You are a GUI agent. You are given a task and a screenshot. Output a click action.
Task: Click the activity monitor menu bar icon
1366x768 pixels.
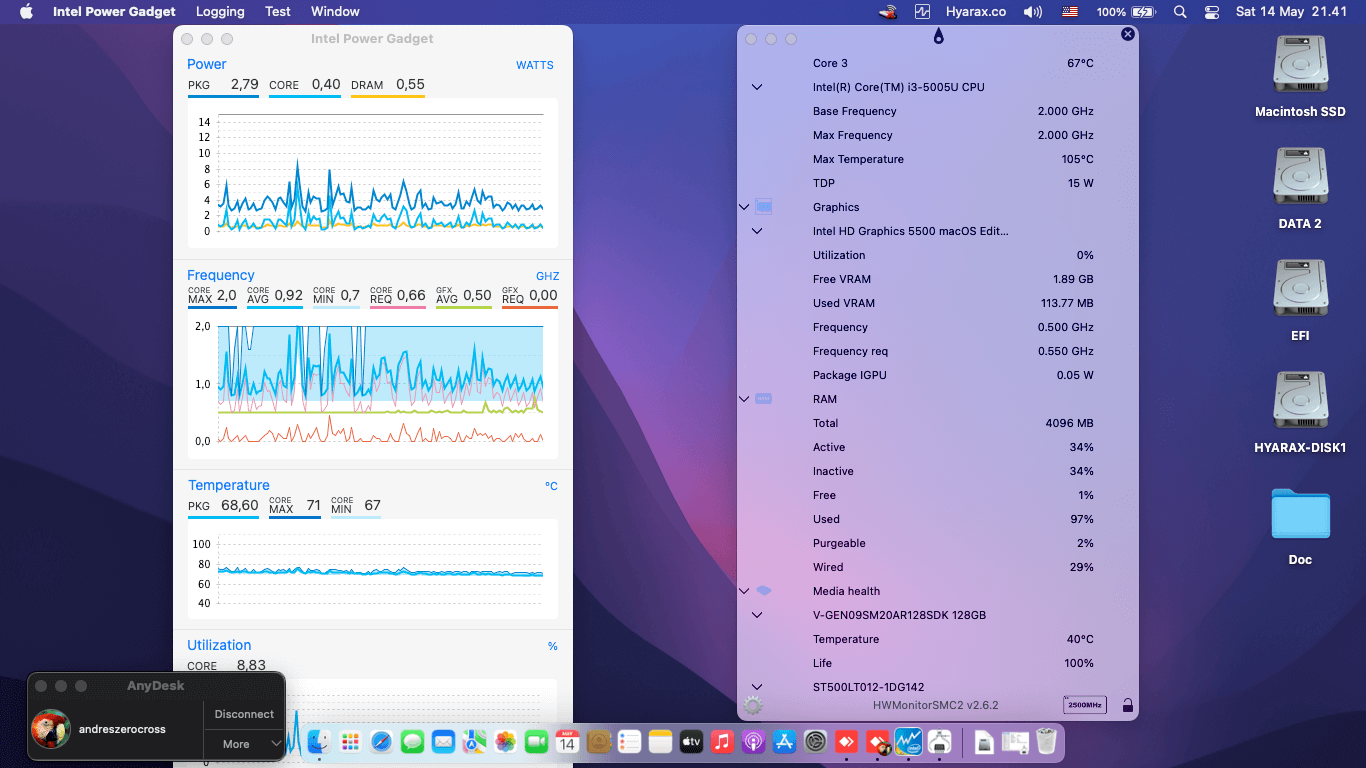pos(922,12)
